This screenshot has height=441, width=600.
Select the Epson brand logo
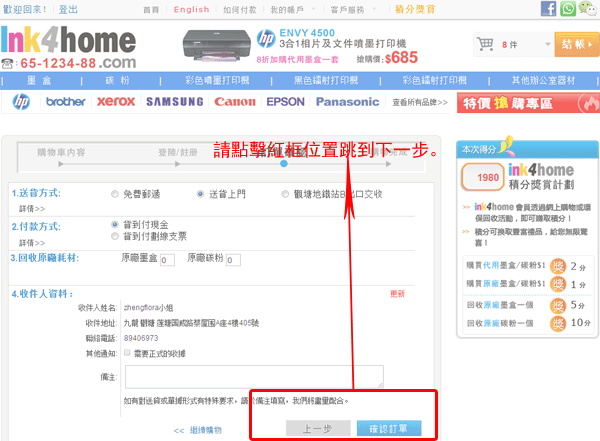pos(285,102)
